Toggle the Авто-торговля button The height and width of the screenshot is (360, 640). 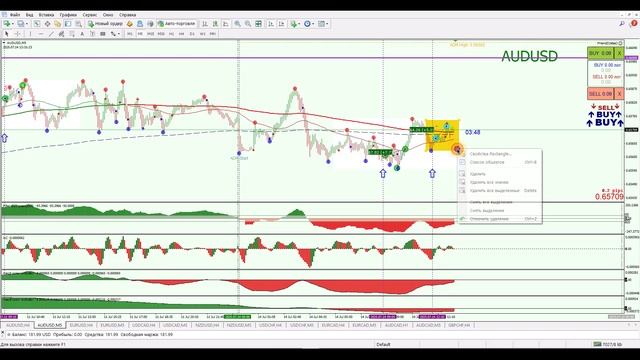177,24
